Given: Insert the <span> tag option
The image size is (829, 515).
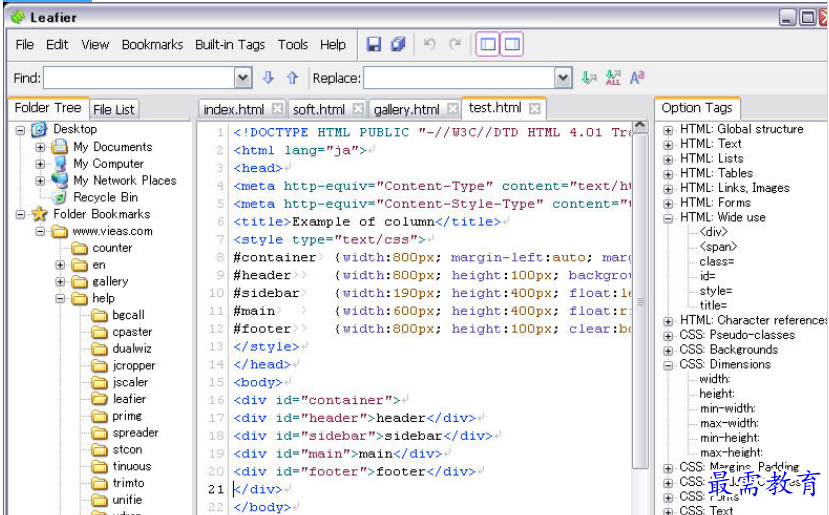Looking at the screenshot, I should [x=717, y=247].
